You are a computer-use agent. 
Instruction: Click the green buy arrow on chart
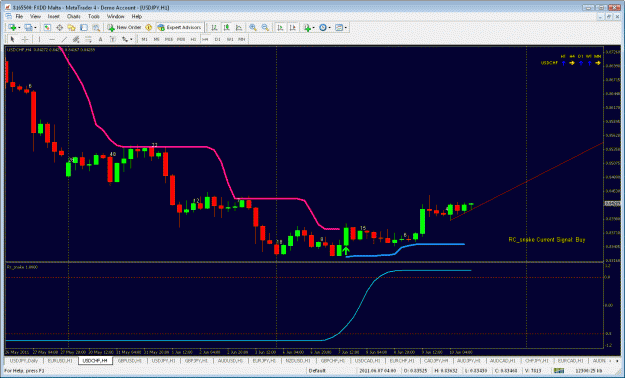click(346, 251)
